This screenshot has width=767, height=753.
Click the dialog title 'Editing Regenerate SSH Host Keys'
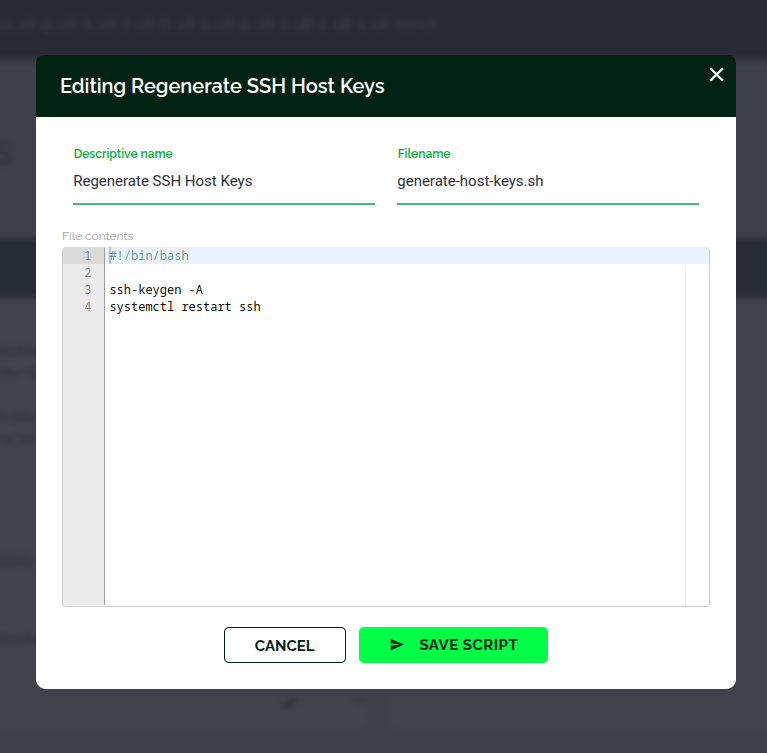pyautogui.click(x=222, y=86)
